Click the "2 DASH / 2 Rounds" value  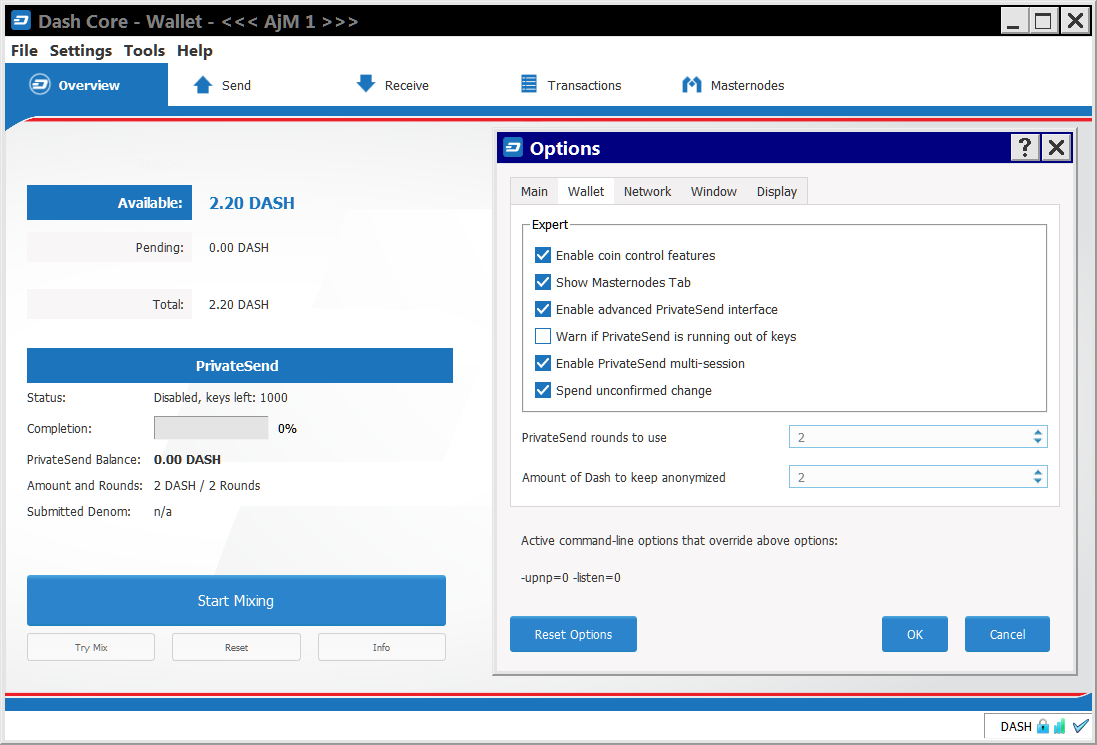pyautogui.click(x=207, y=485)
